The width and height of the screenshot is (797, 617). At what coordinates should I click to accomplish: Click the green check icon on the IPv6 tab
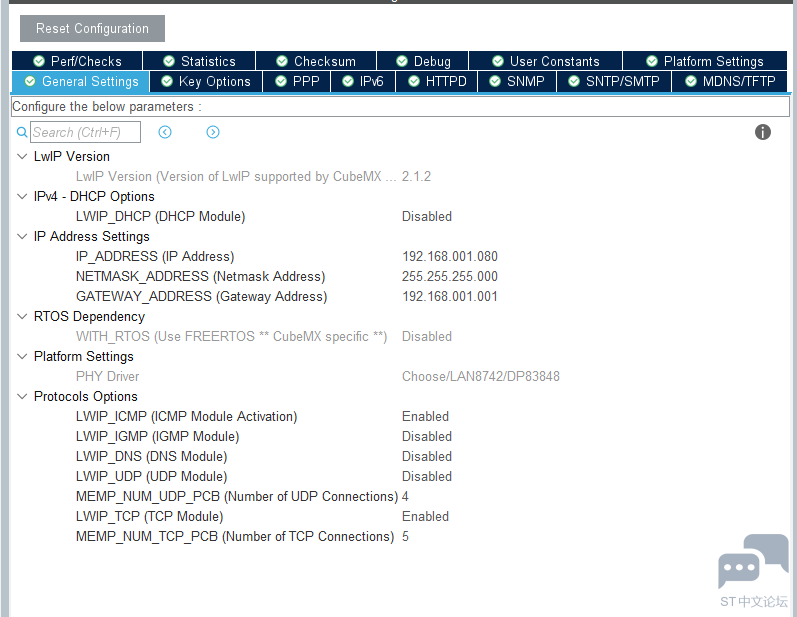point(347,81)
